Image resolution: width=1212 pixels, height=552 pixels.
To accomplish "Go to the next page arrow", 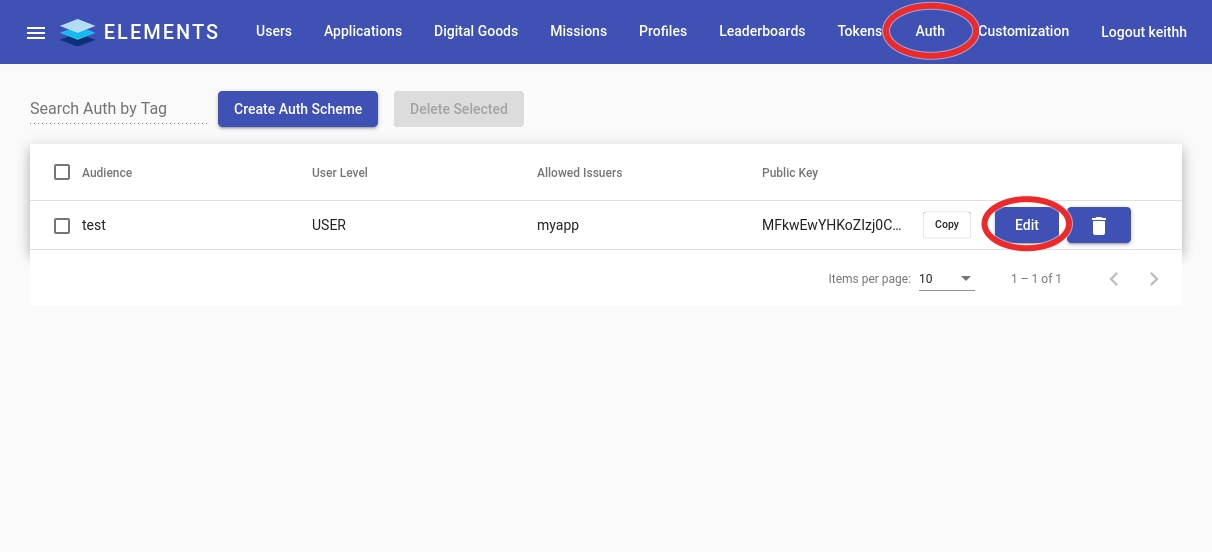I will [x=1154, y=279].
